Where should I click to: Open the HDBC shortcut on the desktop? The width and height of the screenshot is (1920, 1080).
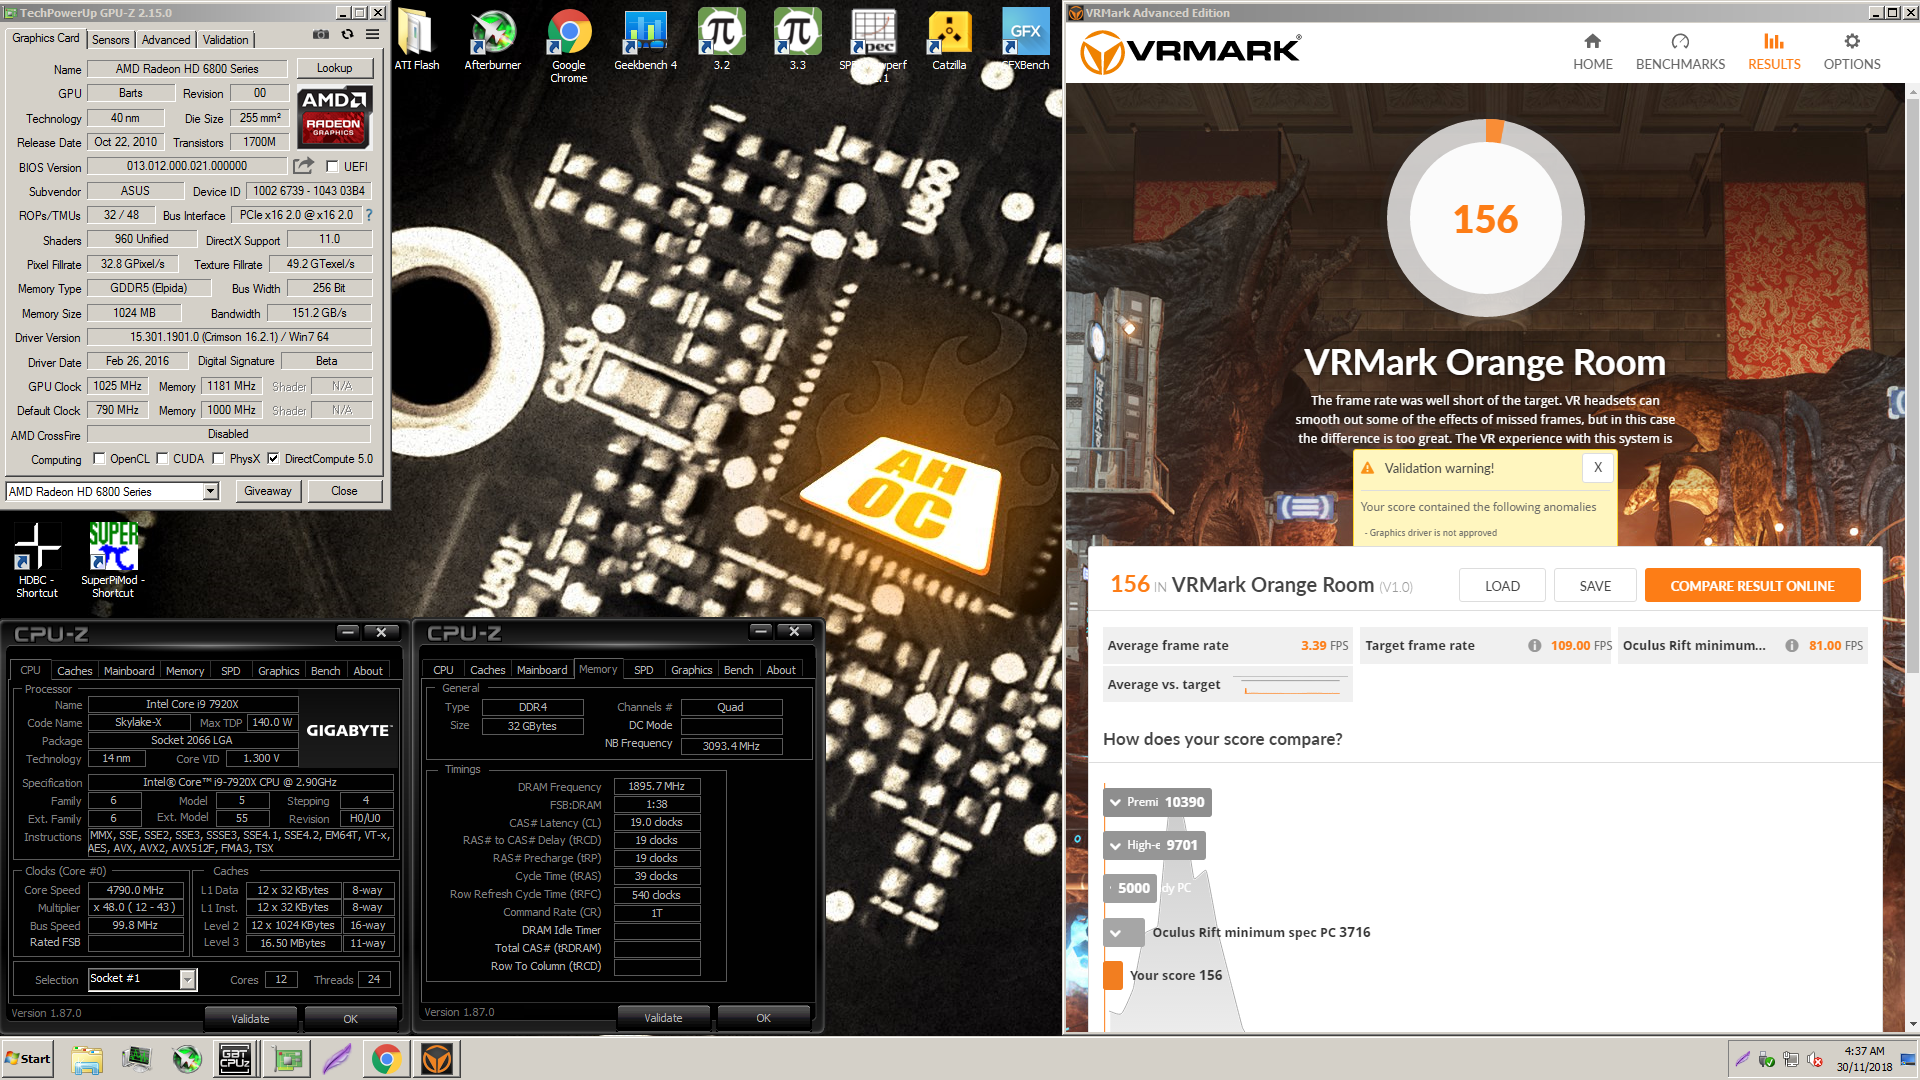(x=37, y=560)
